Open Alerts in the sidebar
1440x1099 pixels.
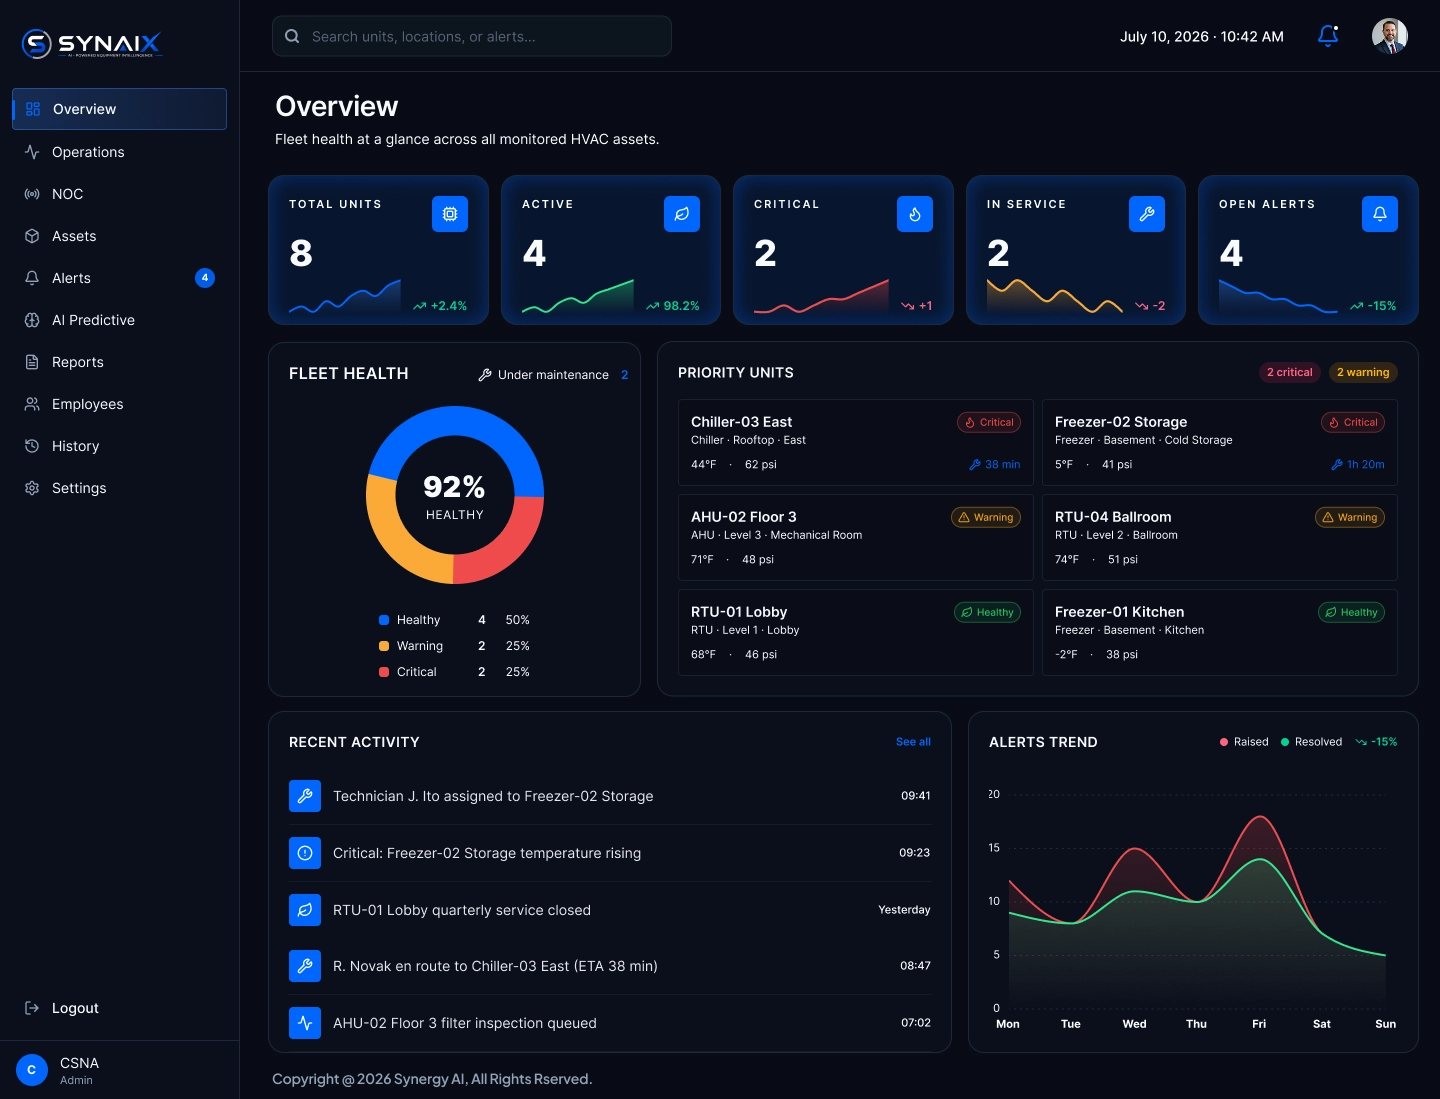119,278
